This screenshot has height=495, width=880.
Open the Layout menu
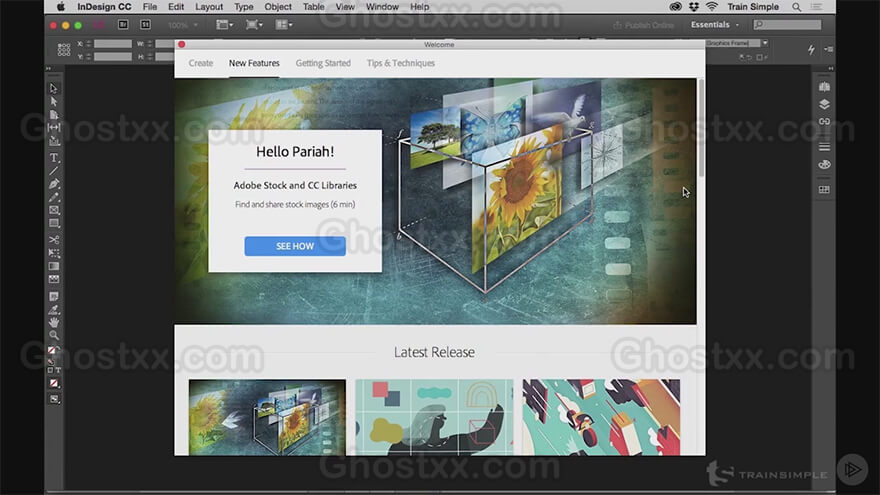tap(209, 7)
